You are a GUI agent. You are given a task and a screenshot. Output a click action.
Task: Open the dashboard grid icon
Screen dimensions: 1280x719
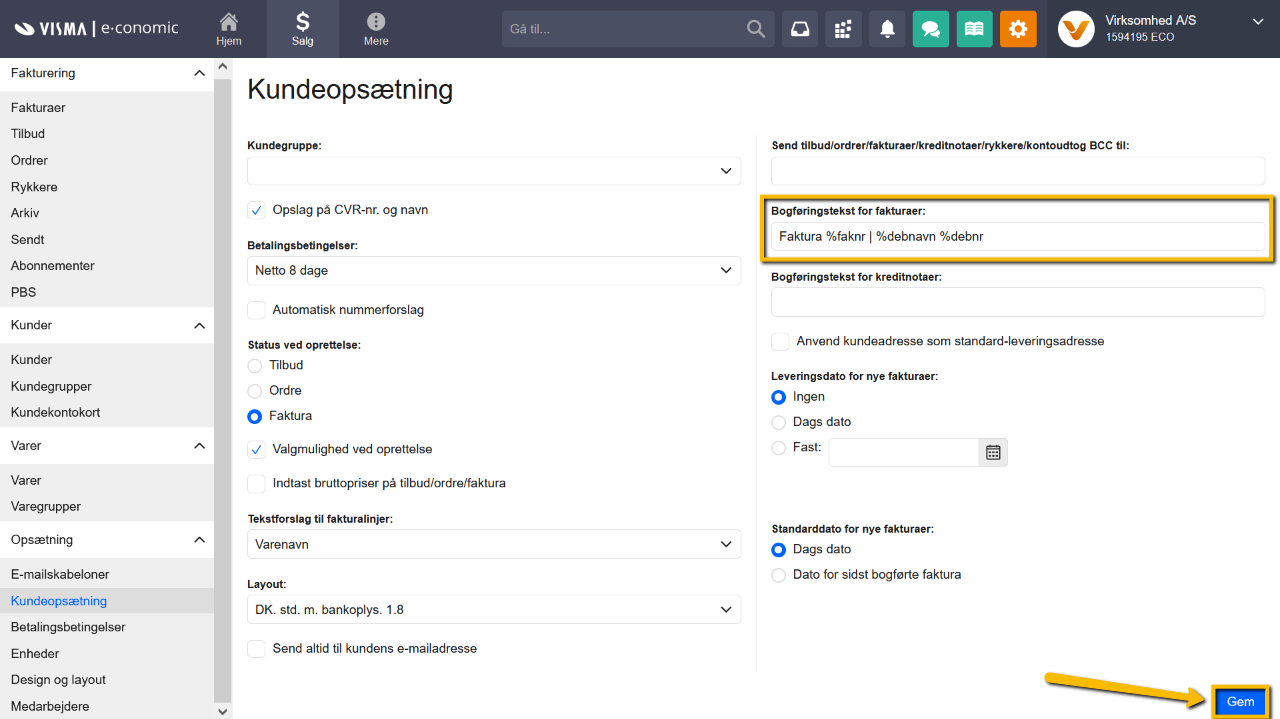pyautogui.click(x=843, y=29)
